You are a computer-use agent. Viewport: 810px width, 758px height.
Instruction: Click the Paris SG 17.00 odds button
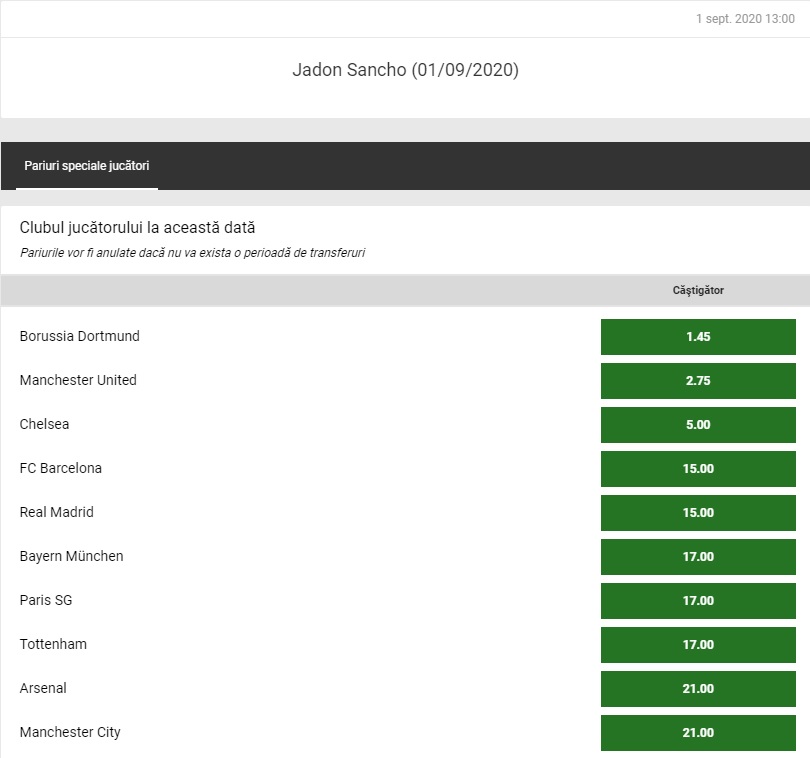698,601
